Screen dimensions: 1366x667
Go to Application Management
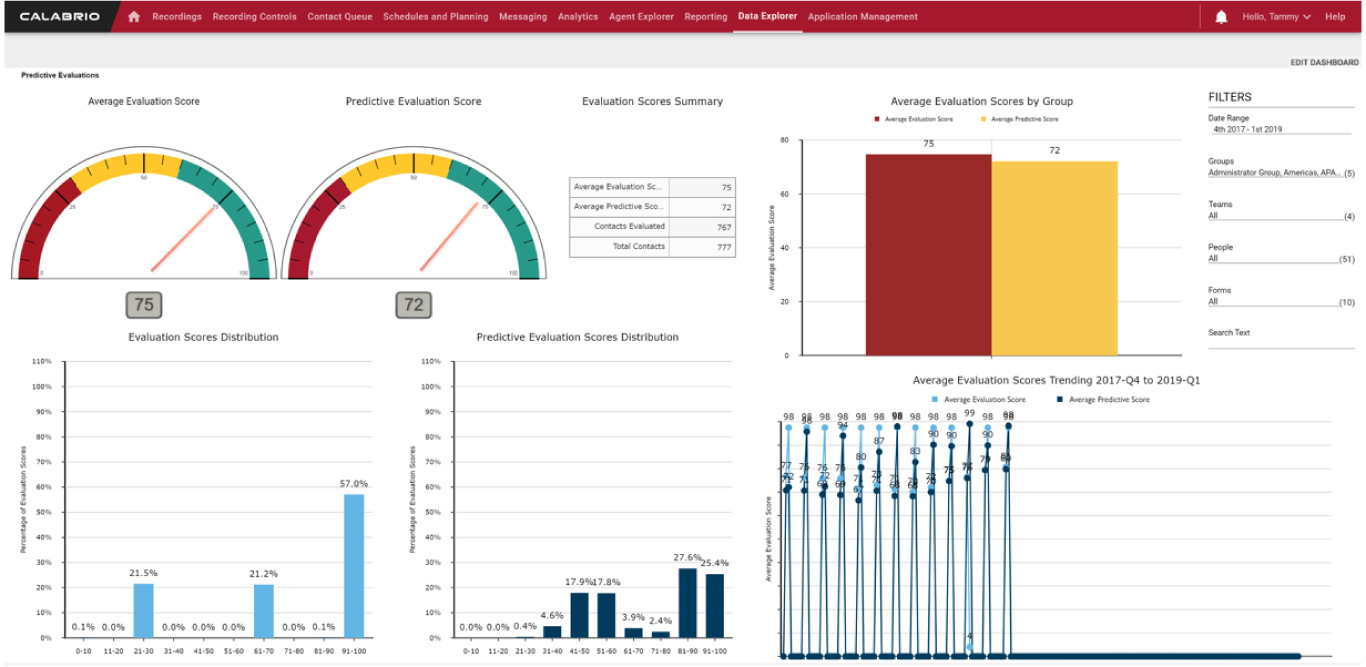862,17
